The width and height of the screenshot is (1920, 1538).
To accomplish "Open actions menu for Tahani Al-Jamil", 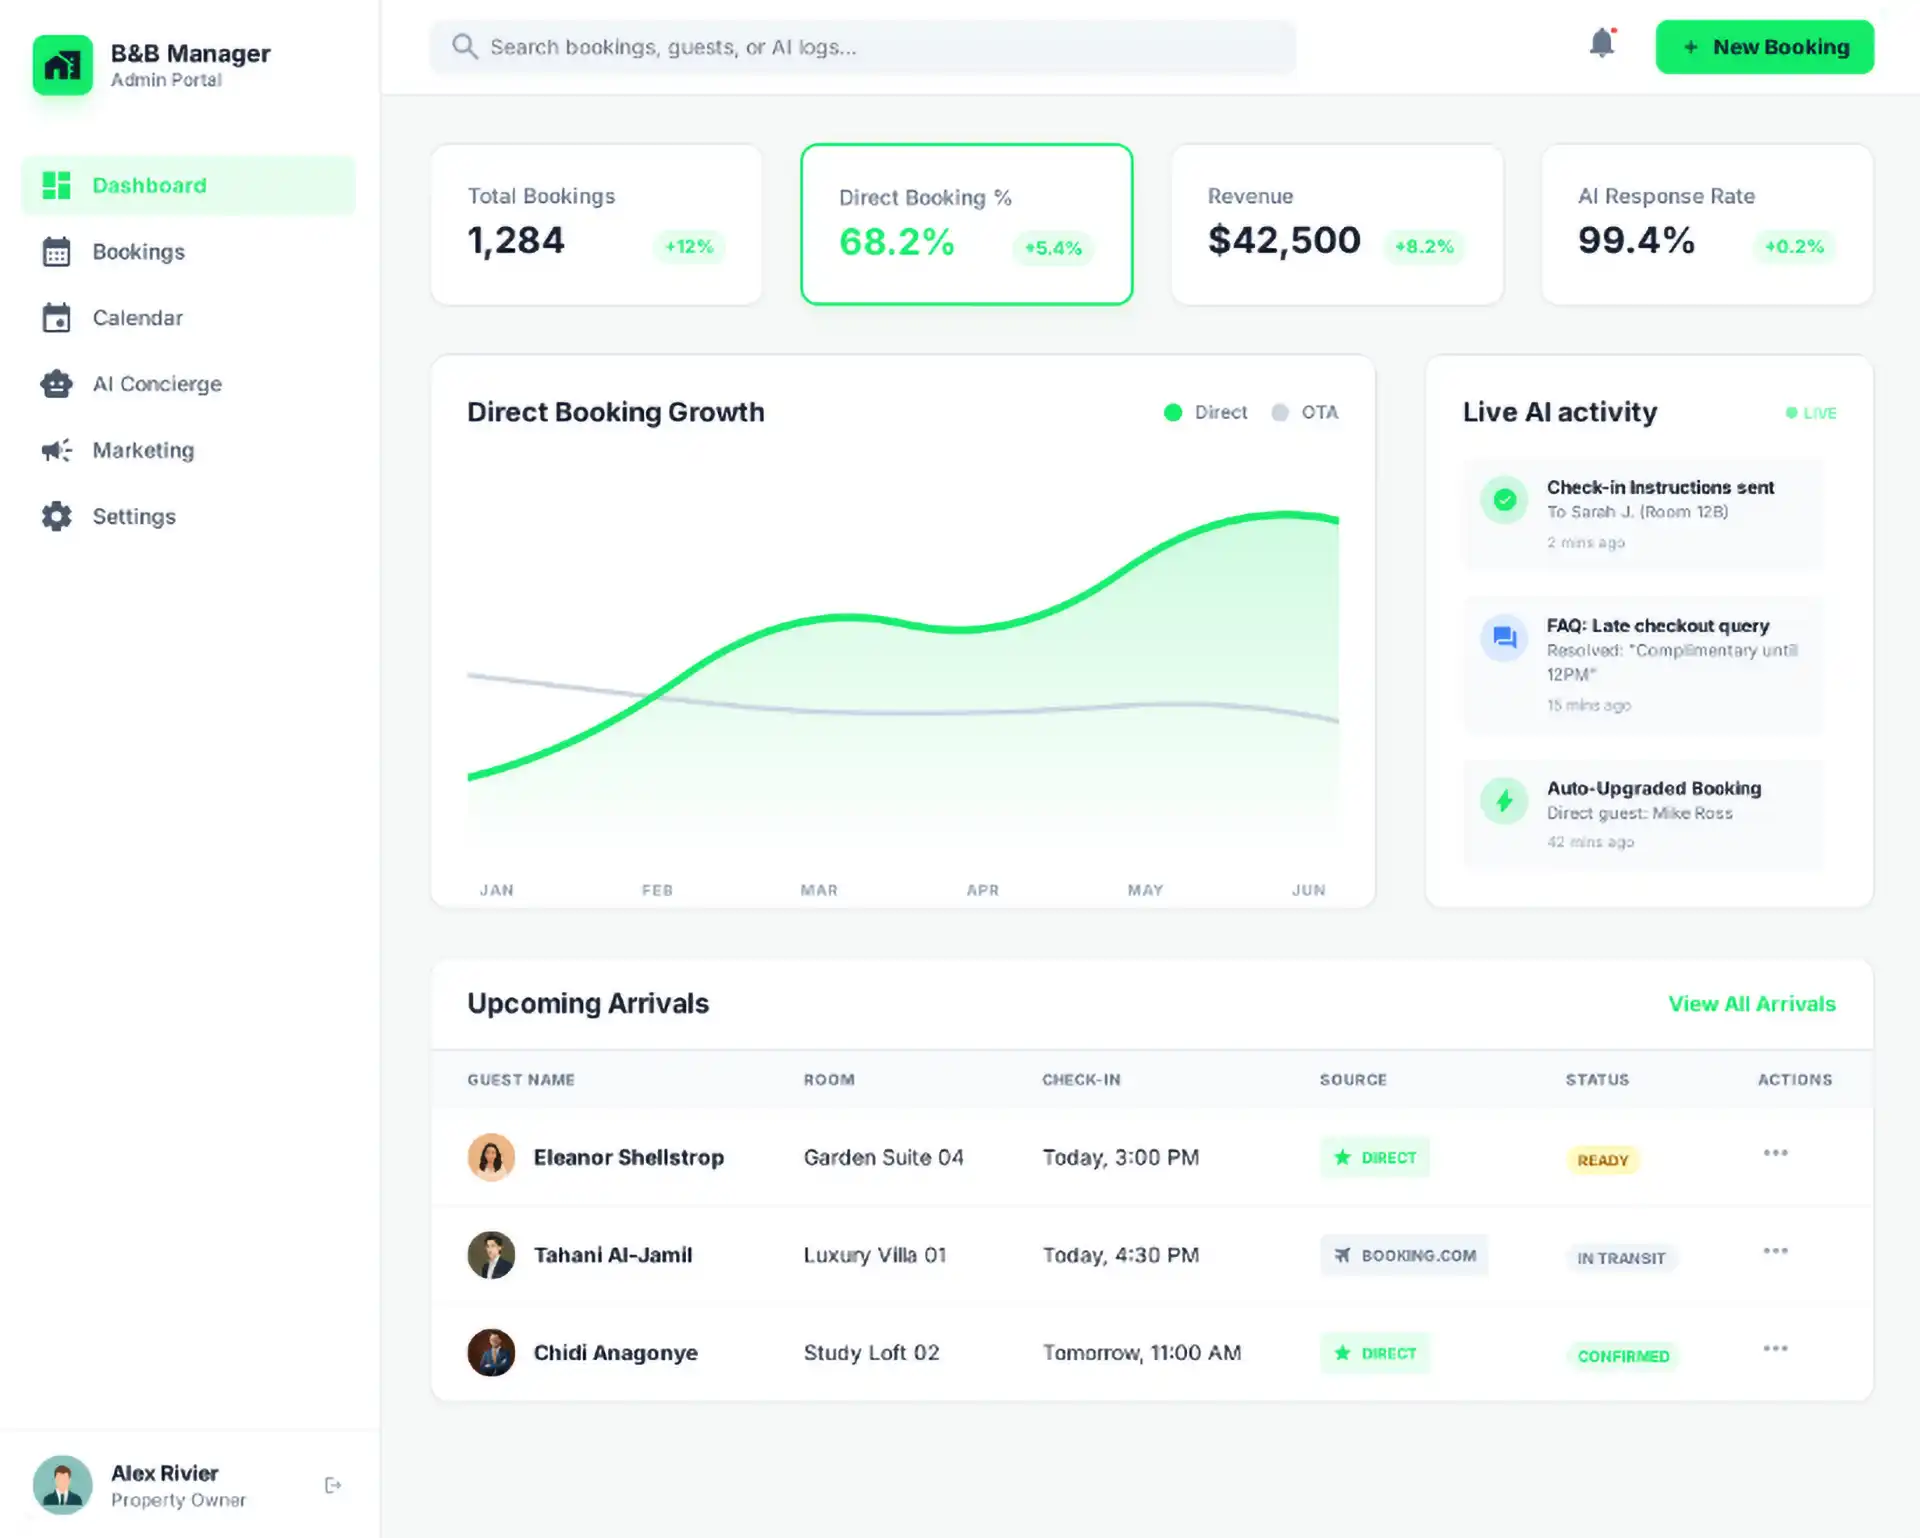I will pos(1775,1251).
